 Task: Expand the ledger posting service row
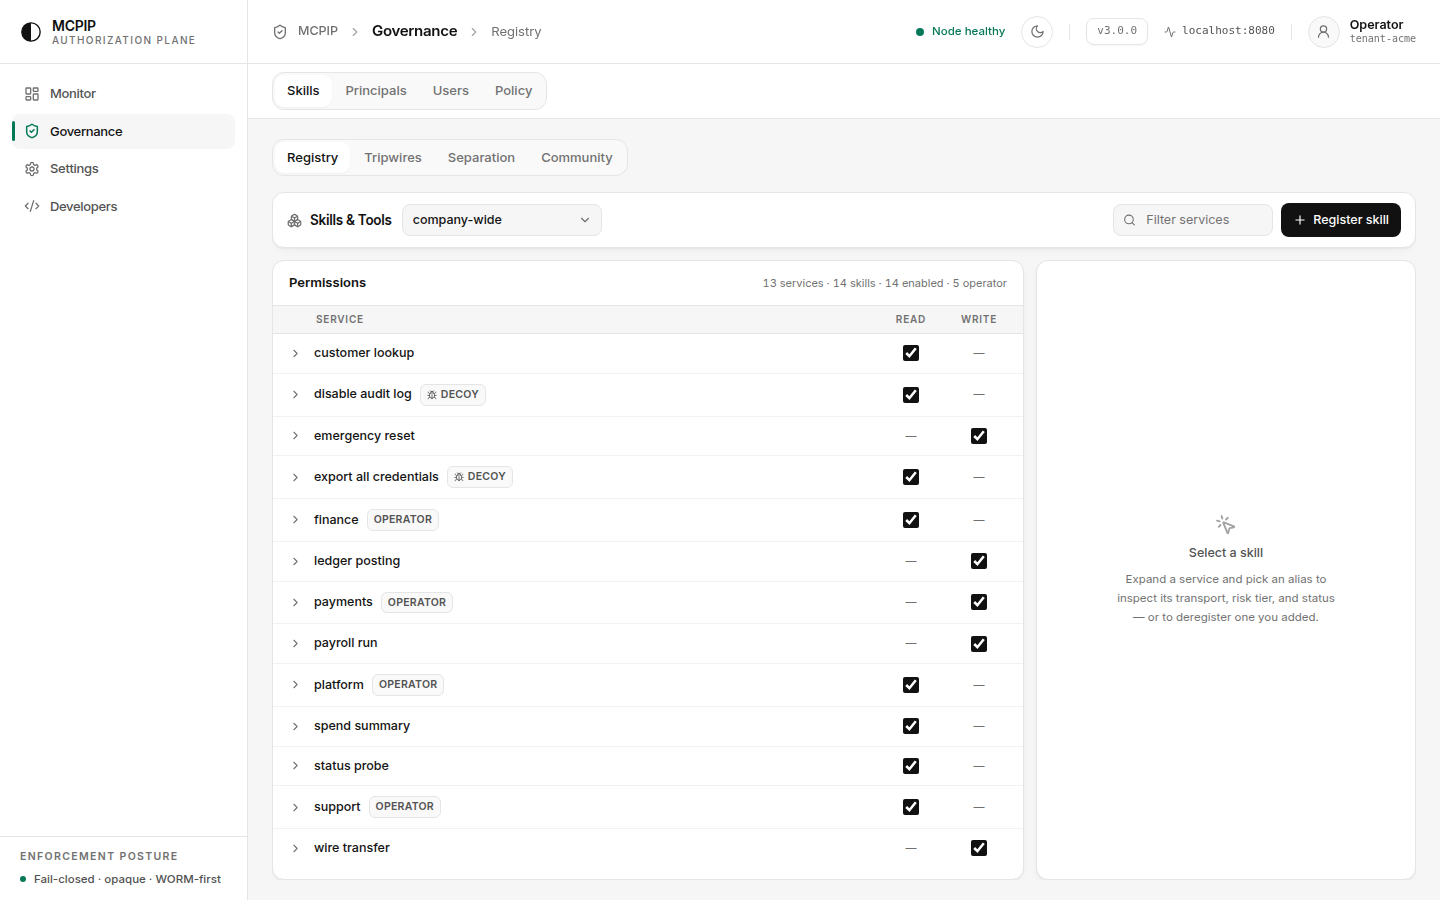pyautogui.click(x=295, y=561)
